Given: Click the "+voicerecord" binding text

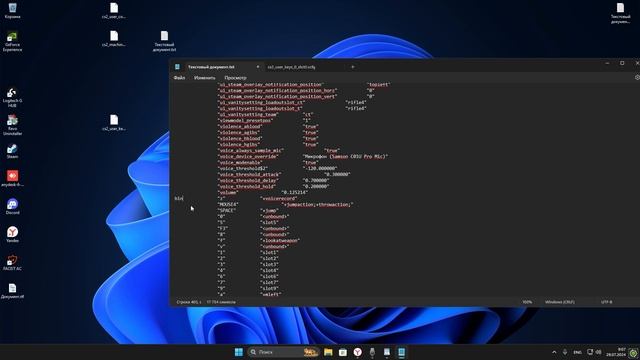Looking at the screenshot, I should point(278,198).
